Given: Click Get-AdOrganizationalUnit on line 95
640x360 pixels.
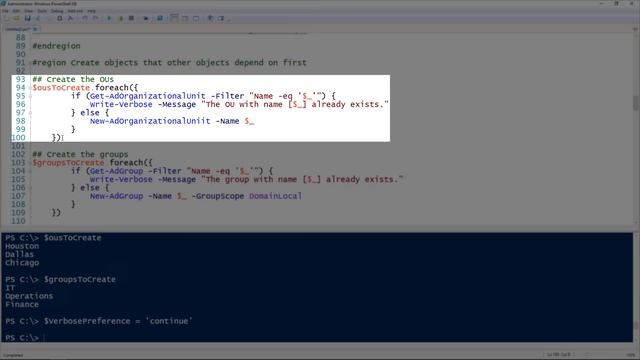Looking at the screenshot, I should click(147, 96).
